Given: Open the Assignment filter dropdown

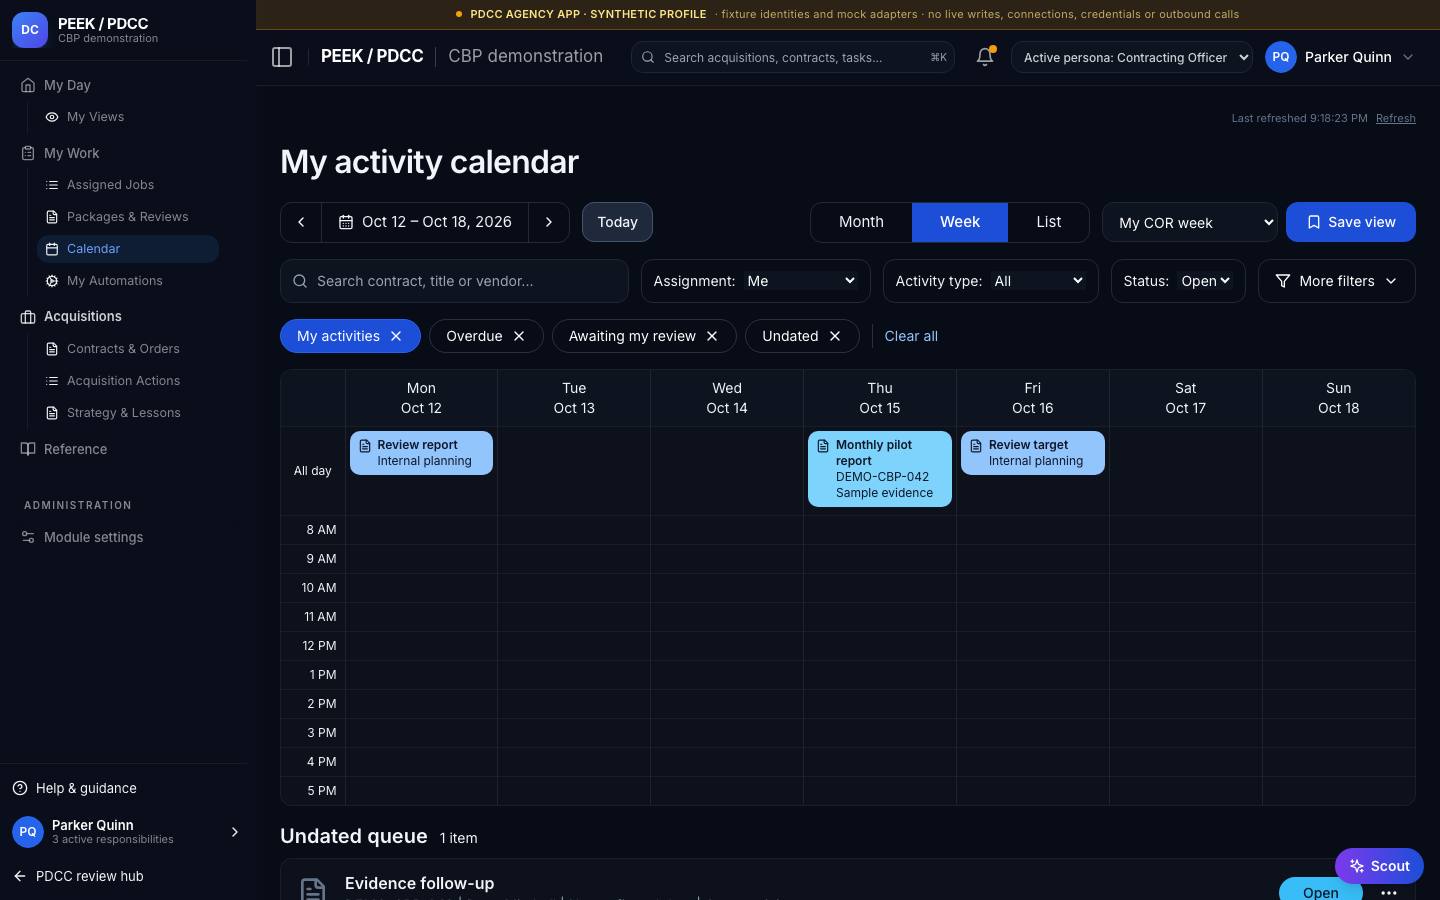Looking at the screenshot, I should pos(755,281).
